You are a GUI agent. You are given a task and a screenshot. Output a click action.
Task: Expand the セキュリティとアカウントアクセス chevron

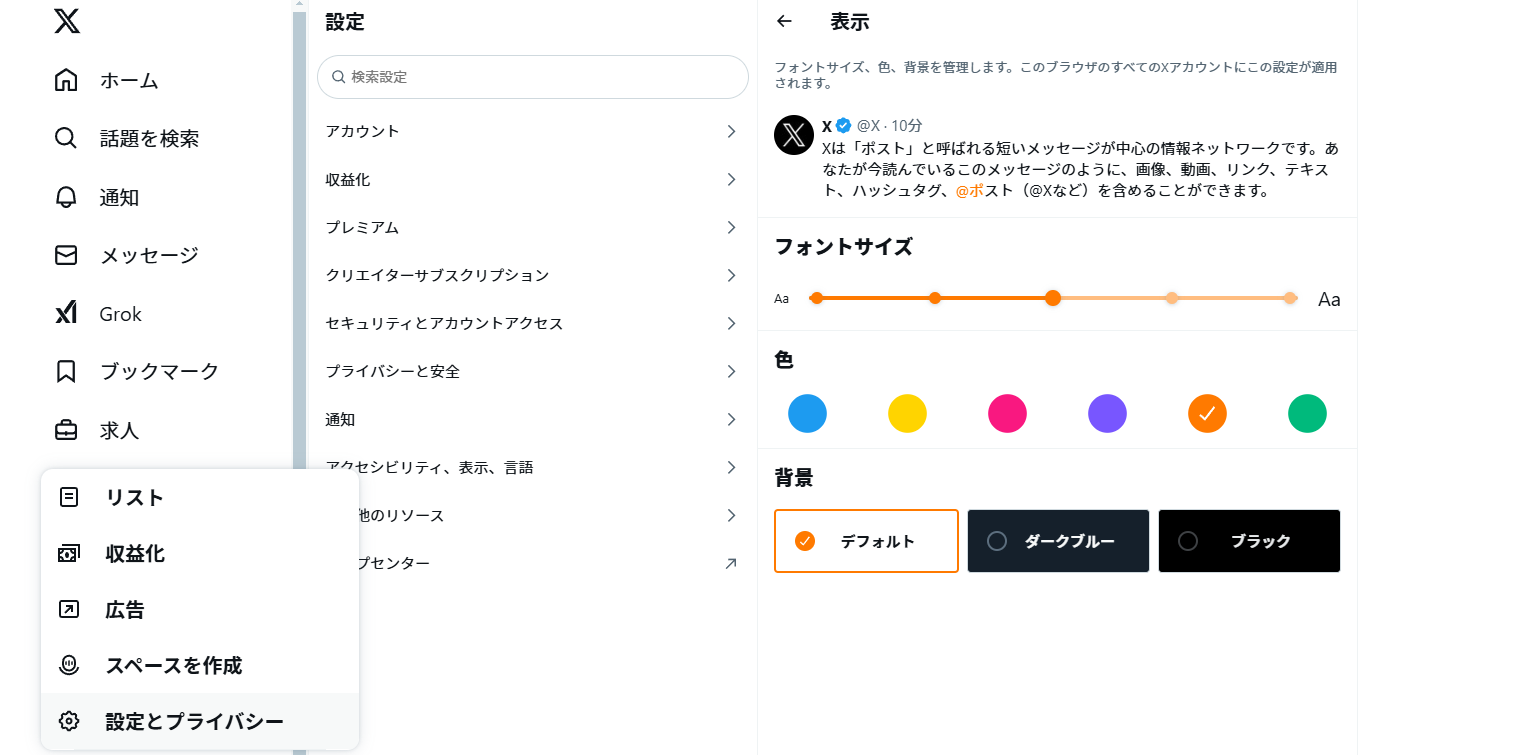731,323
